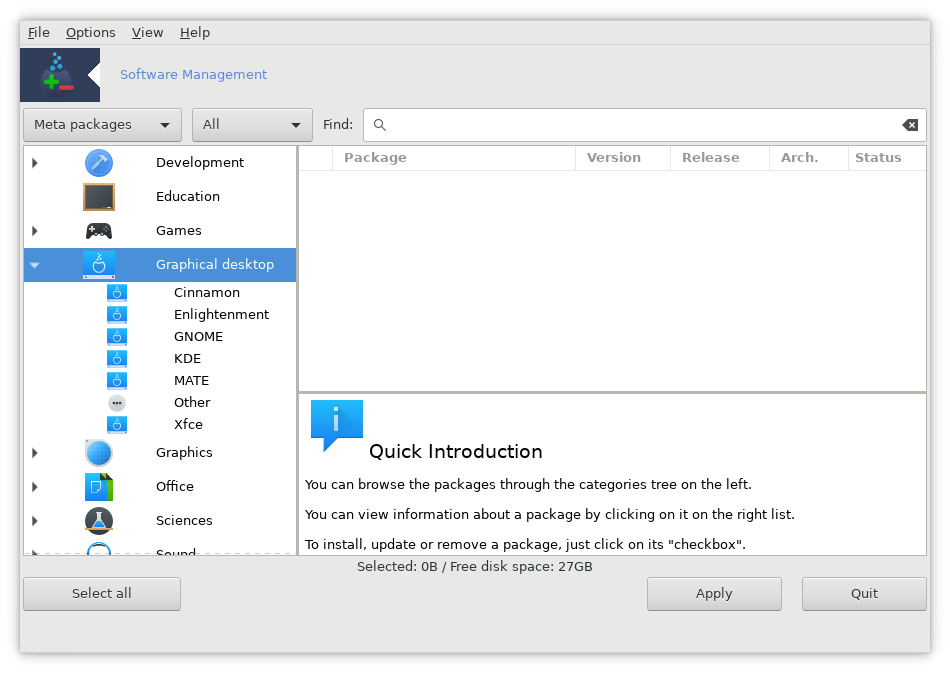Open the Options menu
950x673 pixels.
click(91, 33)
